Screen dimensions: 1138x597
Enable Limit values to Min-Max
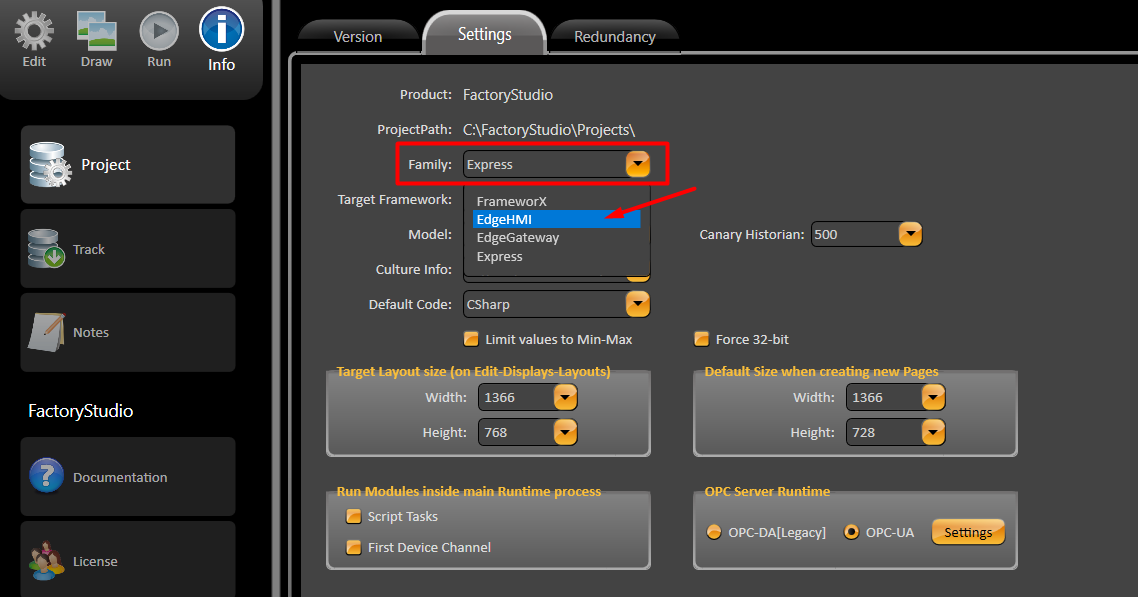point(472,339)
